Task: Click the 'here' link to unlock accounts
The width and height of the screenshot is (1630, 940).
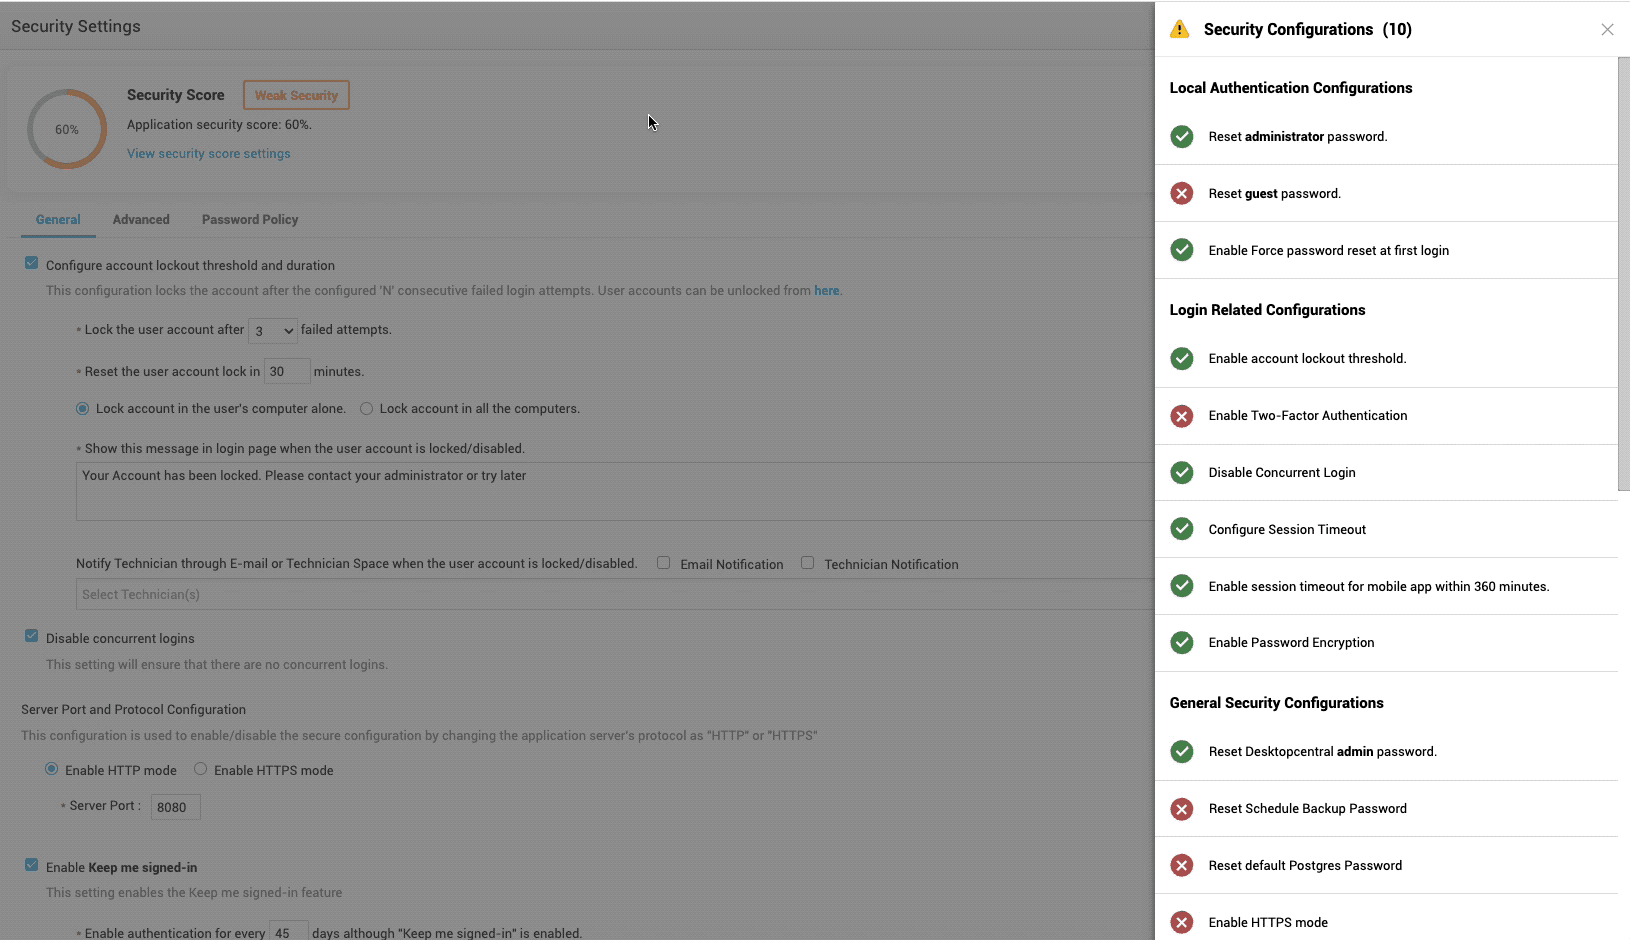Action: click(826, 291)
